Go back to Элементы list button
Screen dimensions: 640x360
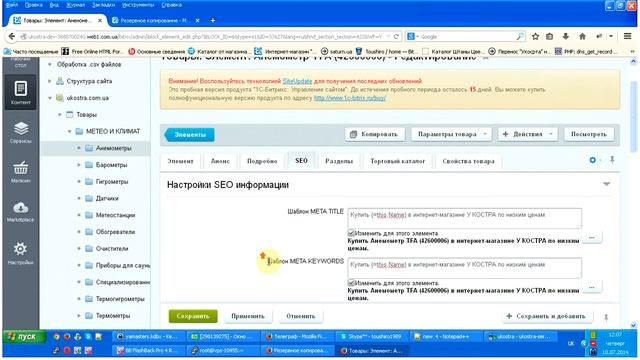[x=189, y=135]
